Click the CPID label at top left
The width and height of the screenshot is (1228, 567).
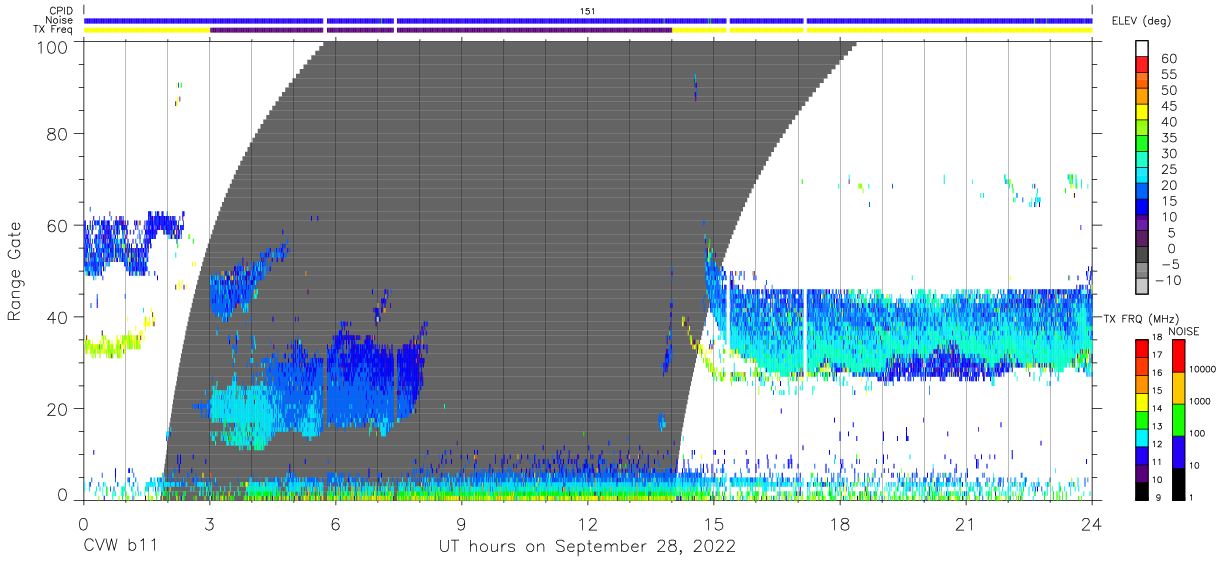tap(61, 10)
